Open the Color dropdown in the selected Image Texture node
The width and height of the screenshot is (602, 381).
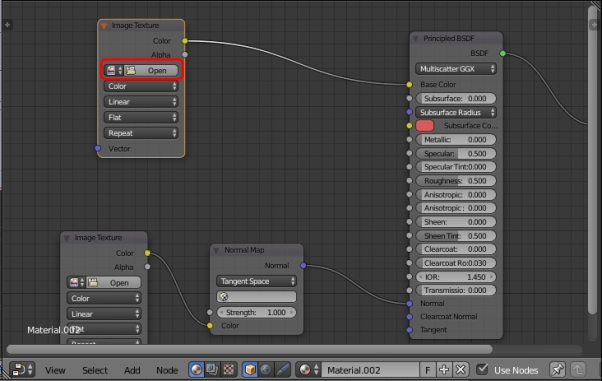(x=141, y=86)
